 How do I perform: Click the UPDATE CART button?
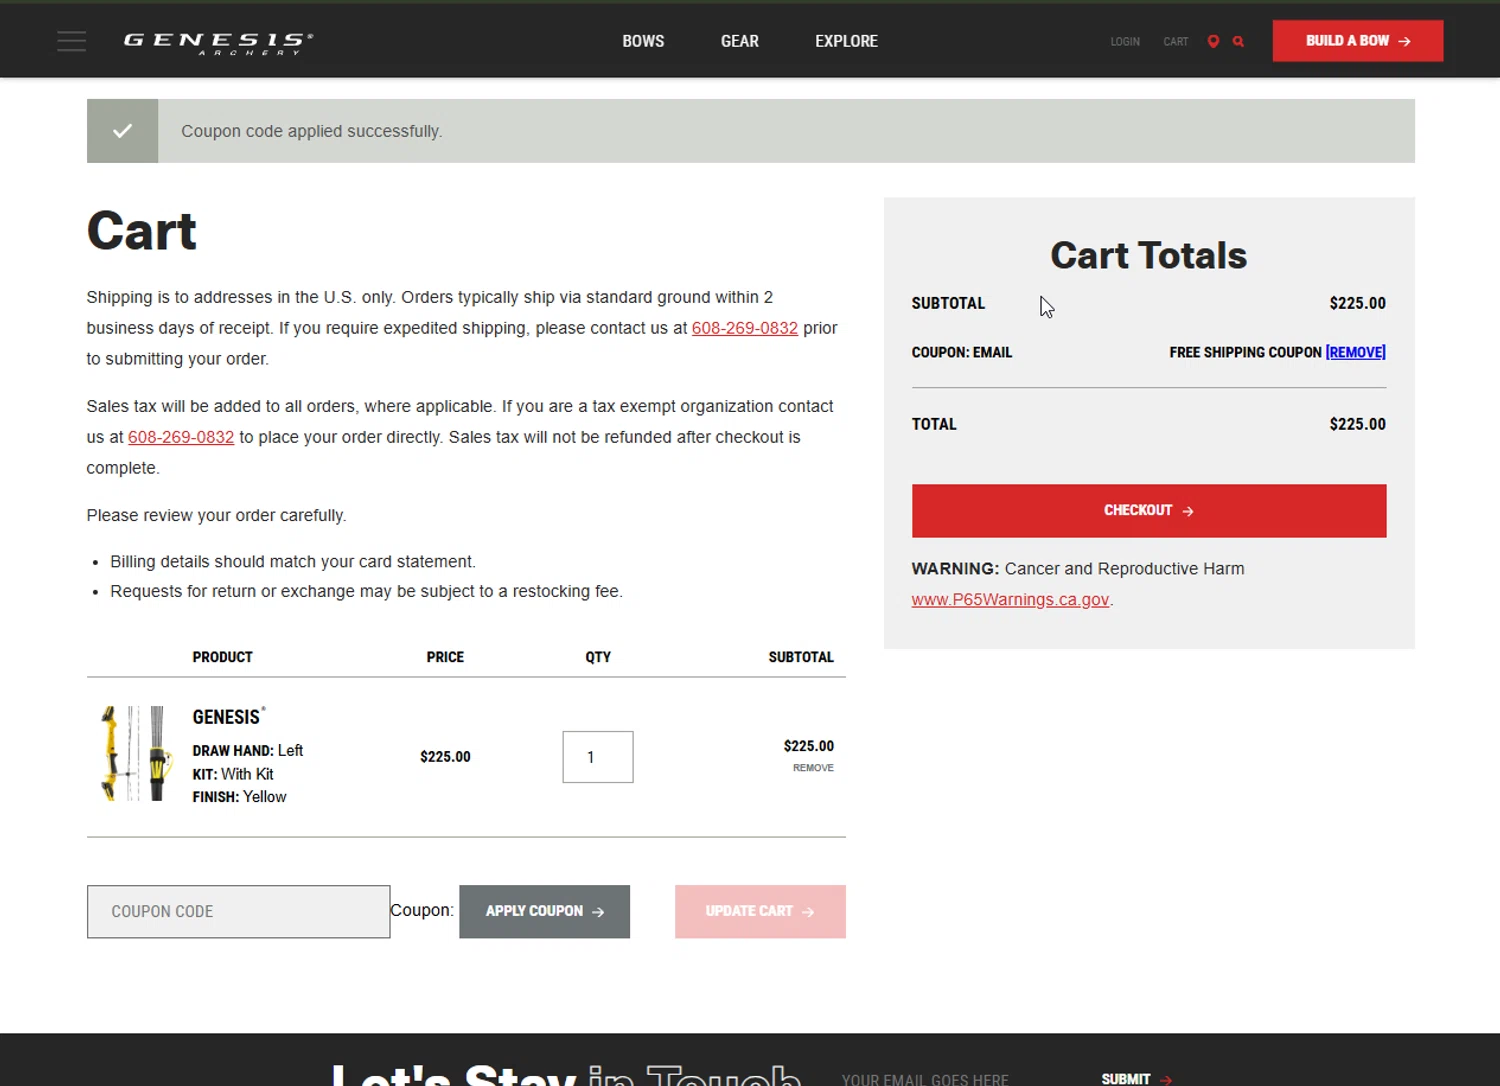click(760, 912)
